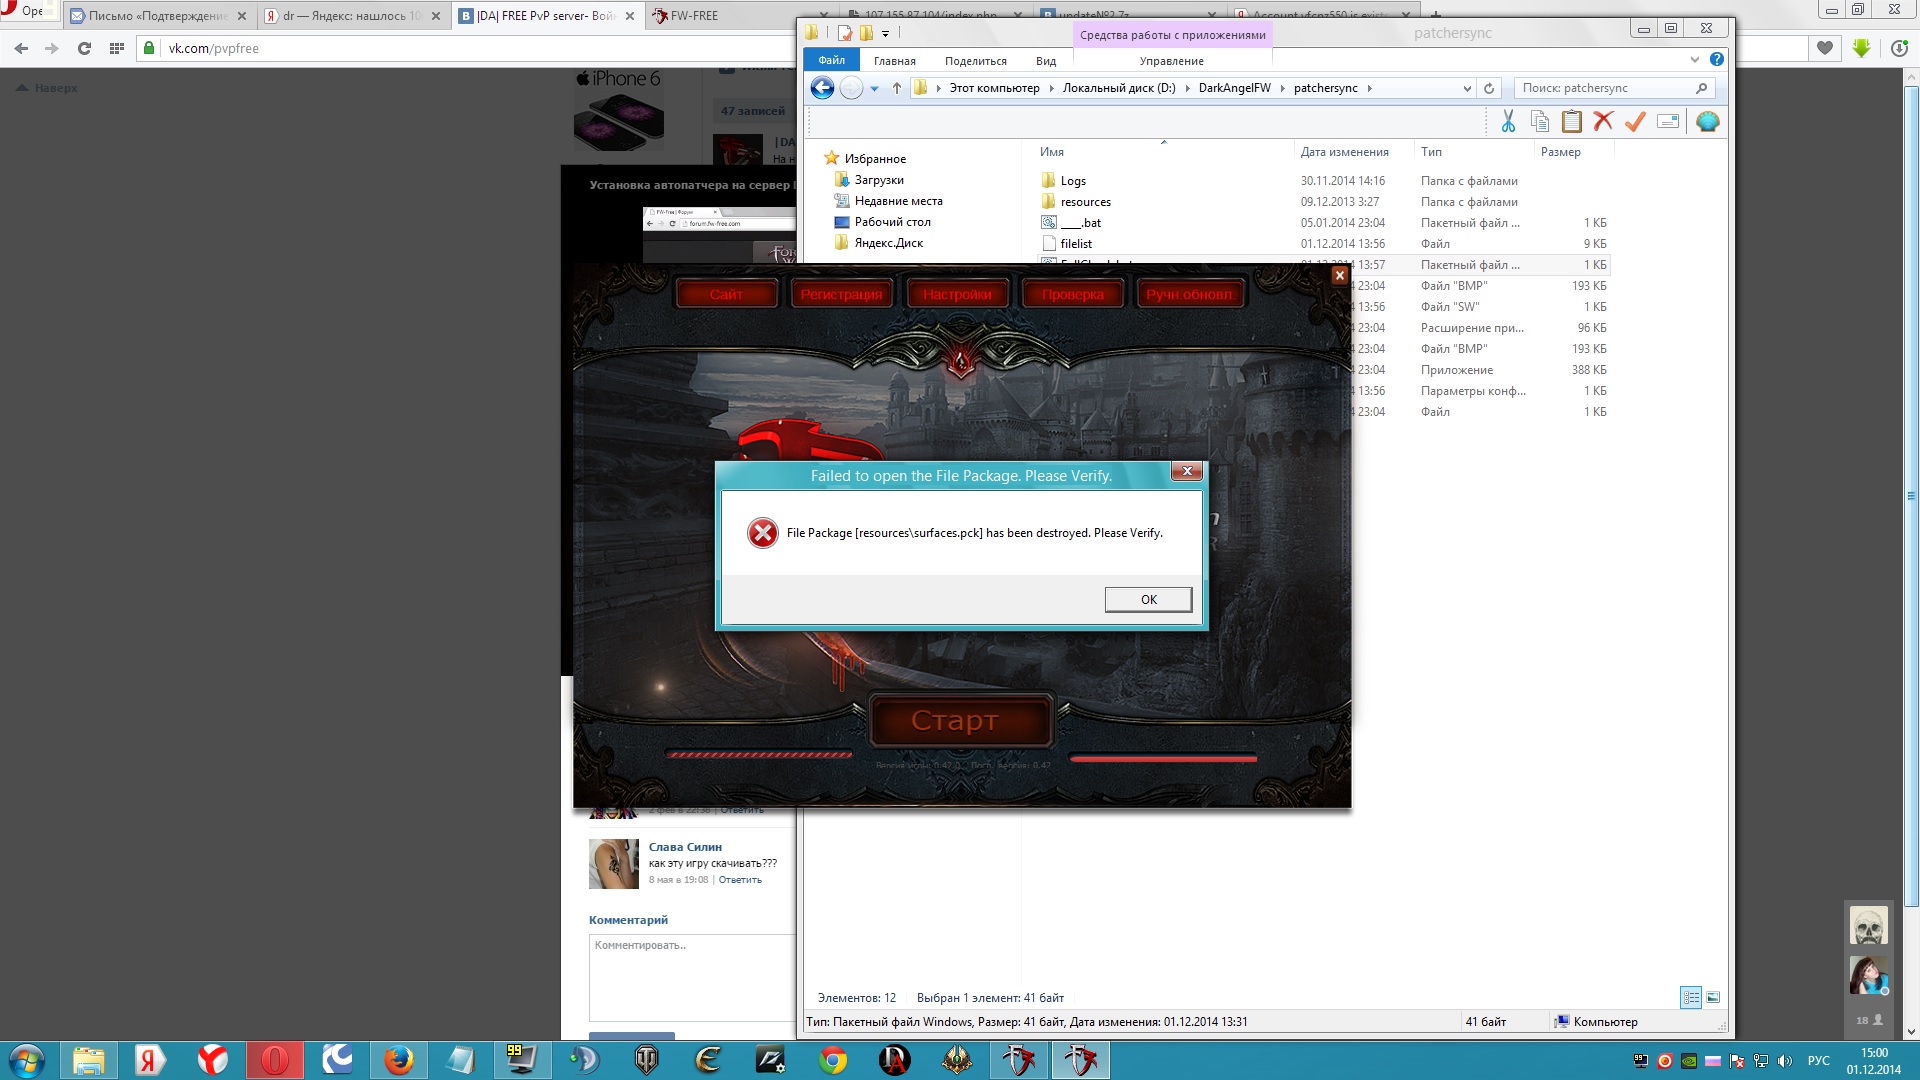Open the Файл ribbon tab
Screen dimensions: 1920x1080
coord(831,60)
